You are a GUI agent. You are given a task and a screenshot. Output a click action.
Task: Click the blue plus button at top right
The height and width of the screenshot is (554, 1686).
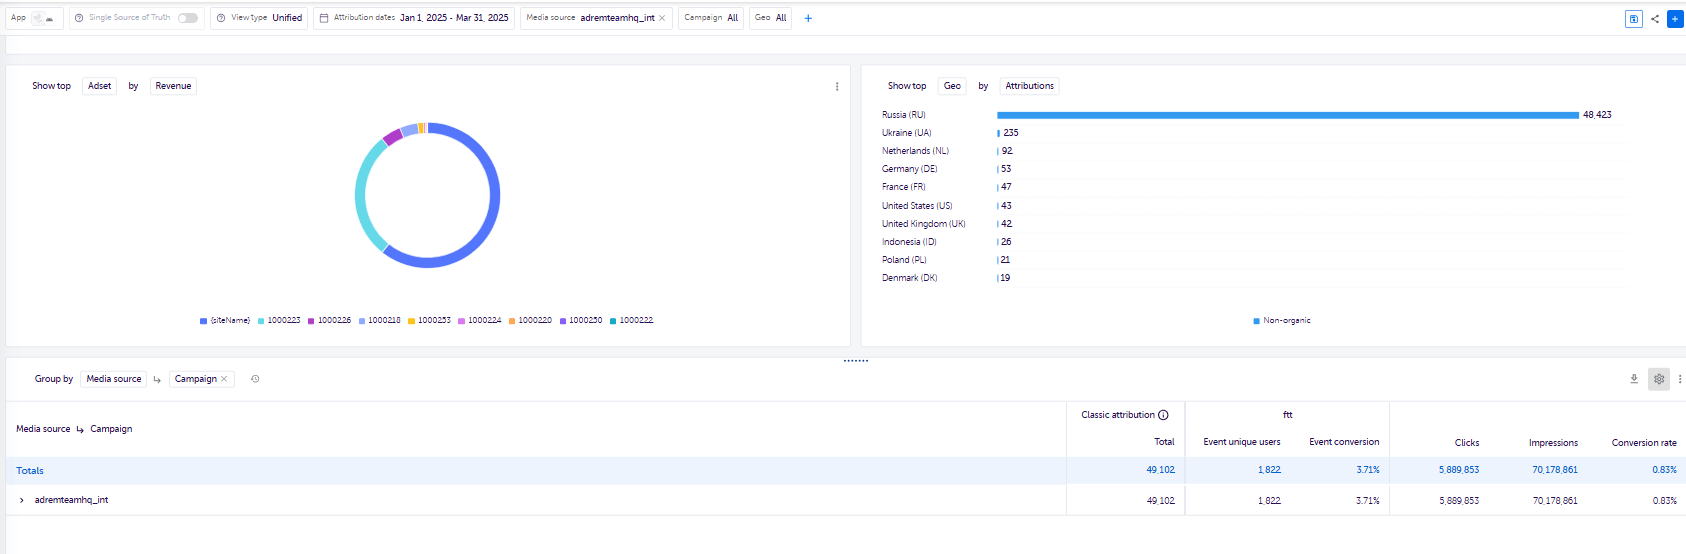point(1675,18)
